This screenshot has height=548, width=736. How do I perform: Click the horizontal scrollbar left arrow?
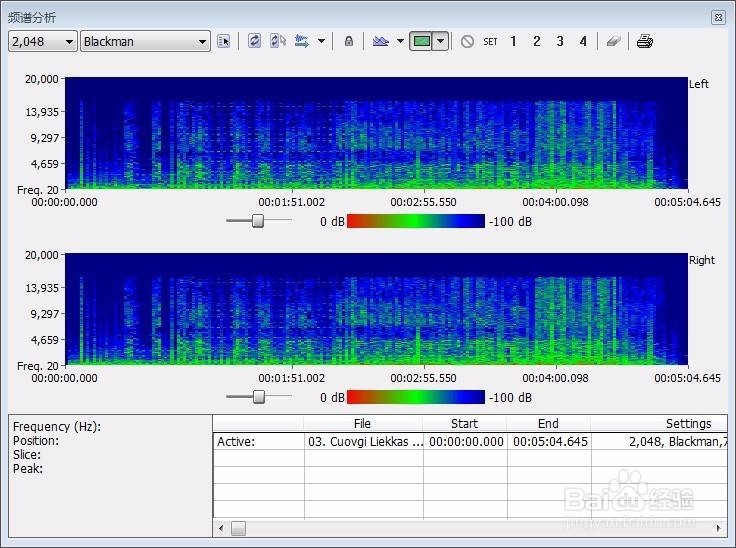pos(221,528)
